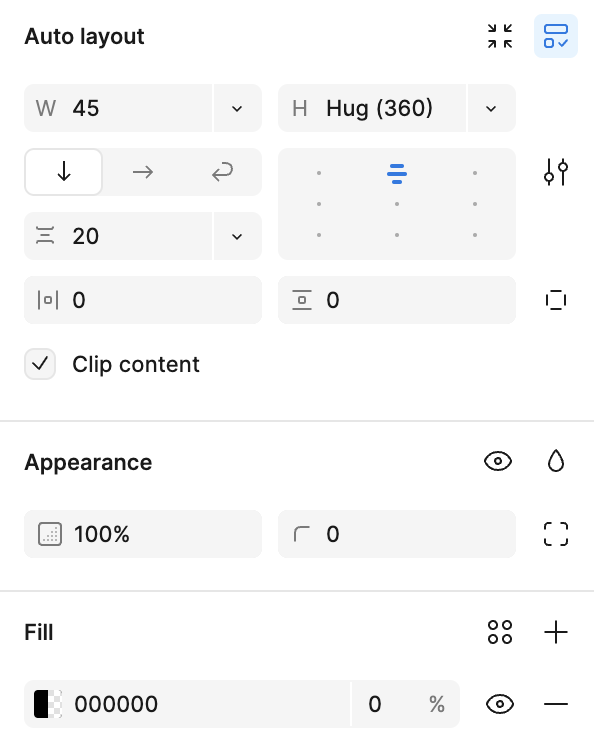Hide the 000000 fill using eye icon
The image size is (594, 752).
pyautogui.click(x=500, y=704)
